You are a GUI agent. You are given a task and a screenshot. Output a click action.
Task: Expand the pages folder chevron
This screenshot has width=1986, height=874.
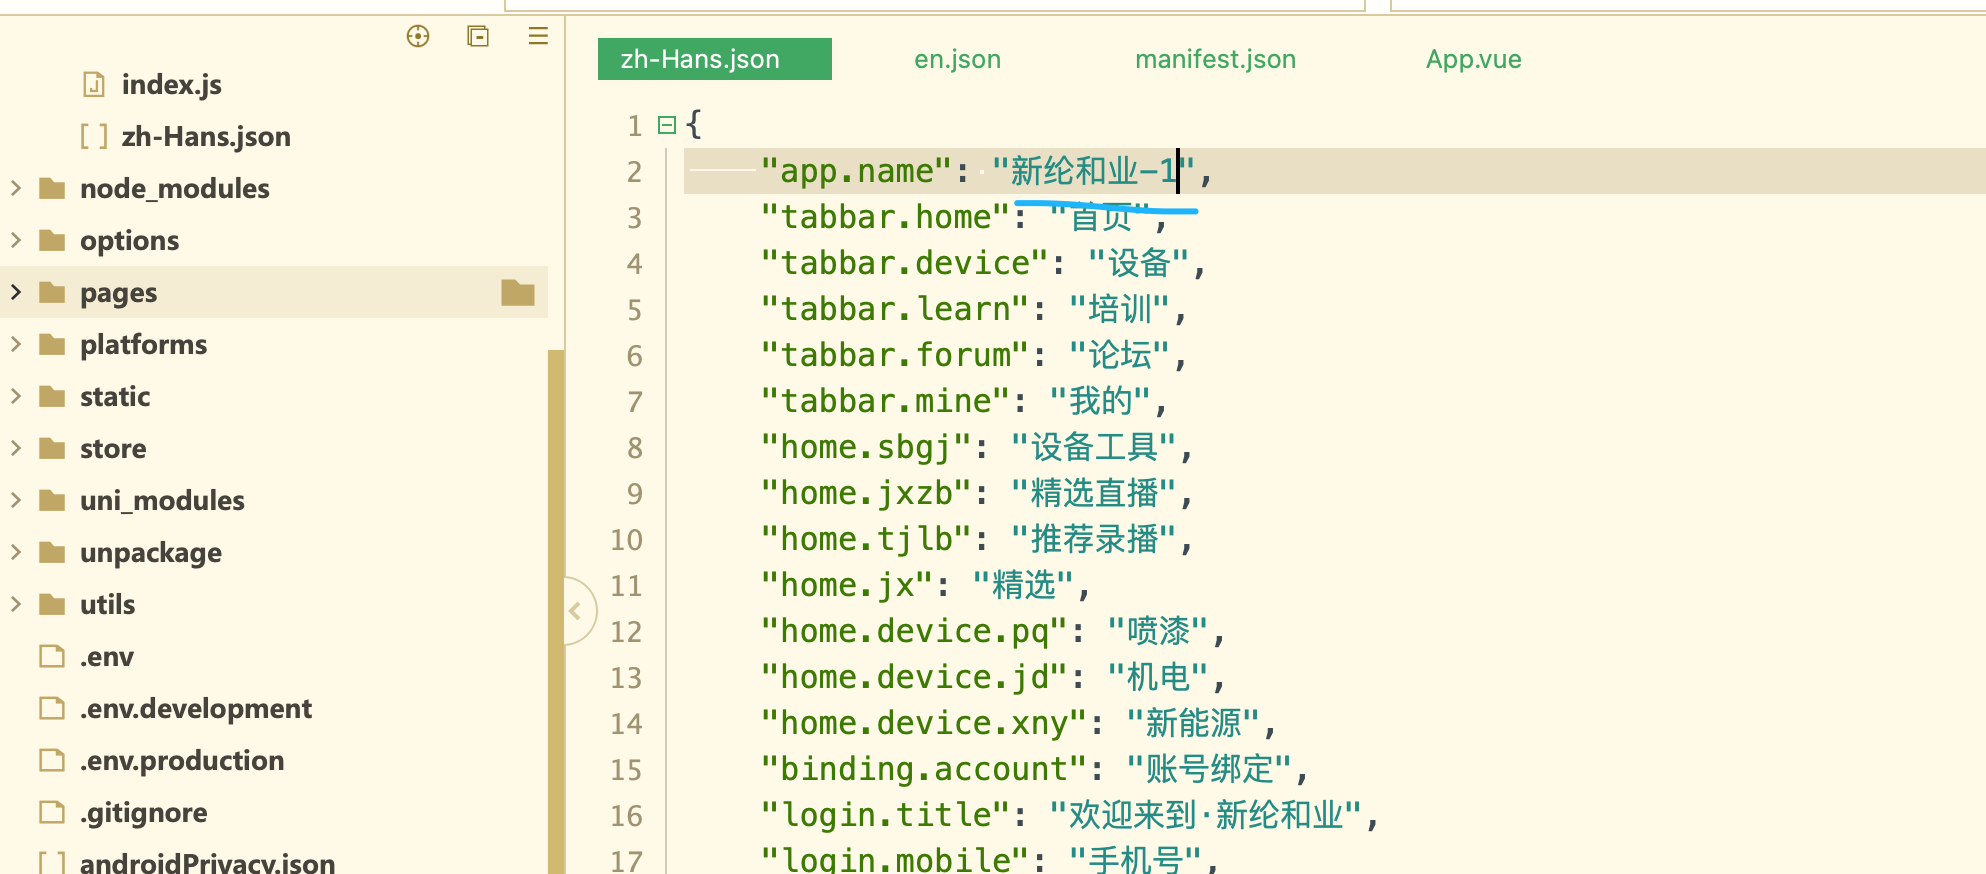click(x=16, y=293)
